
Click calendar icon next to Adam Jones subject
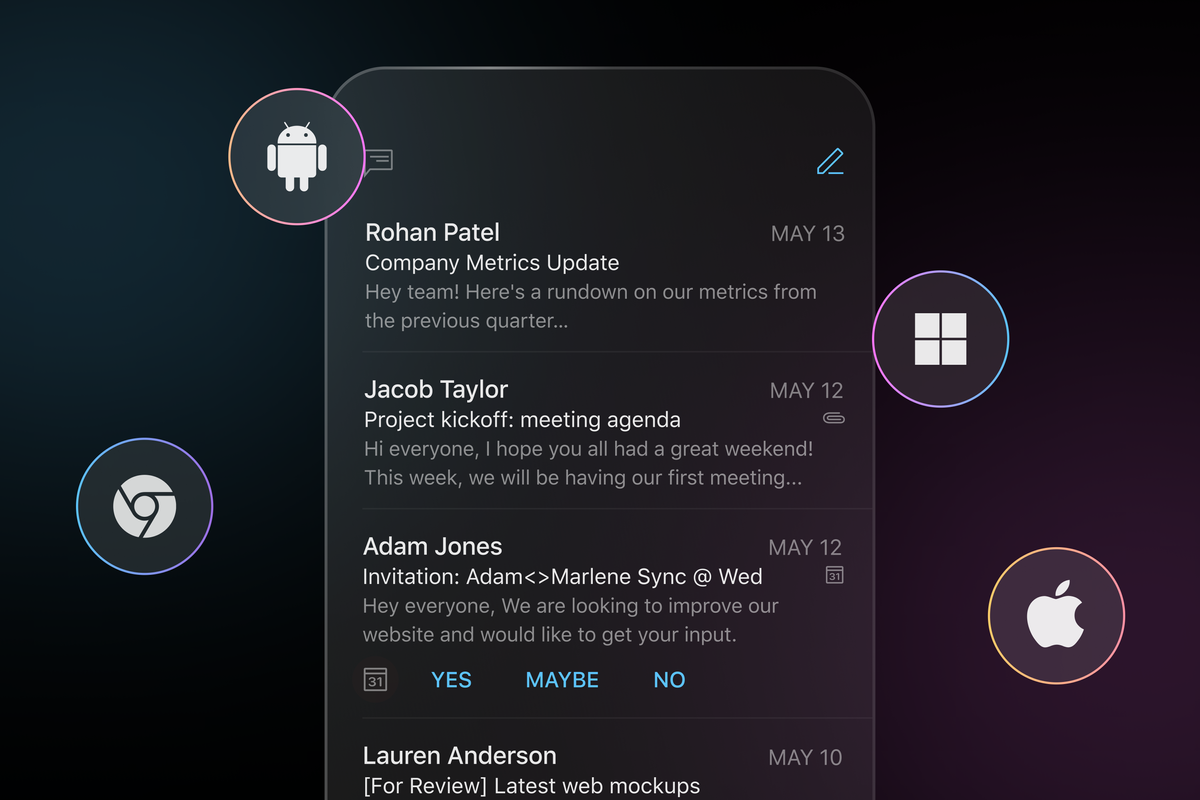pos(834,575)
